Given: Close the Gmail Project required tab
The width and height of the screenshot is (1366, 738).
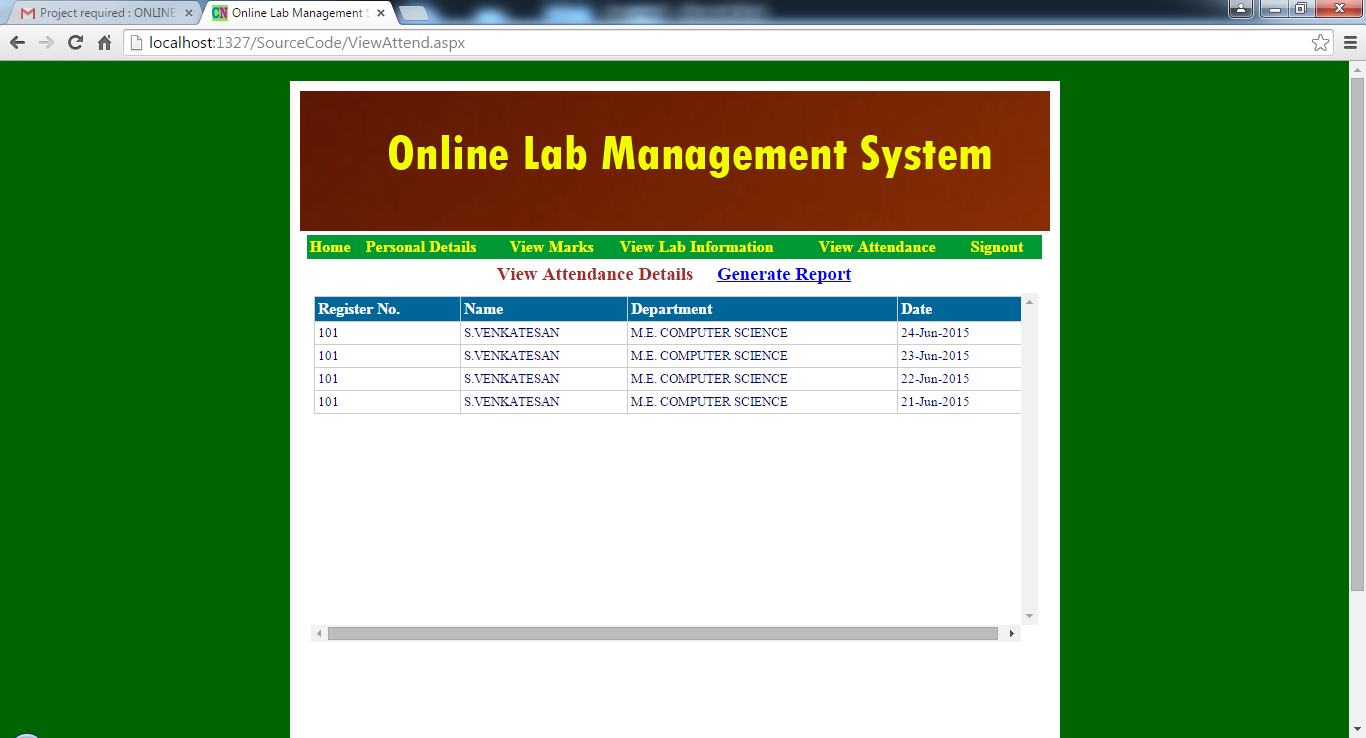Looking at the screenshot, I should click(x=188, y=13).
